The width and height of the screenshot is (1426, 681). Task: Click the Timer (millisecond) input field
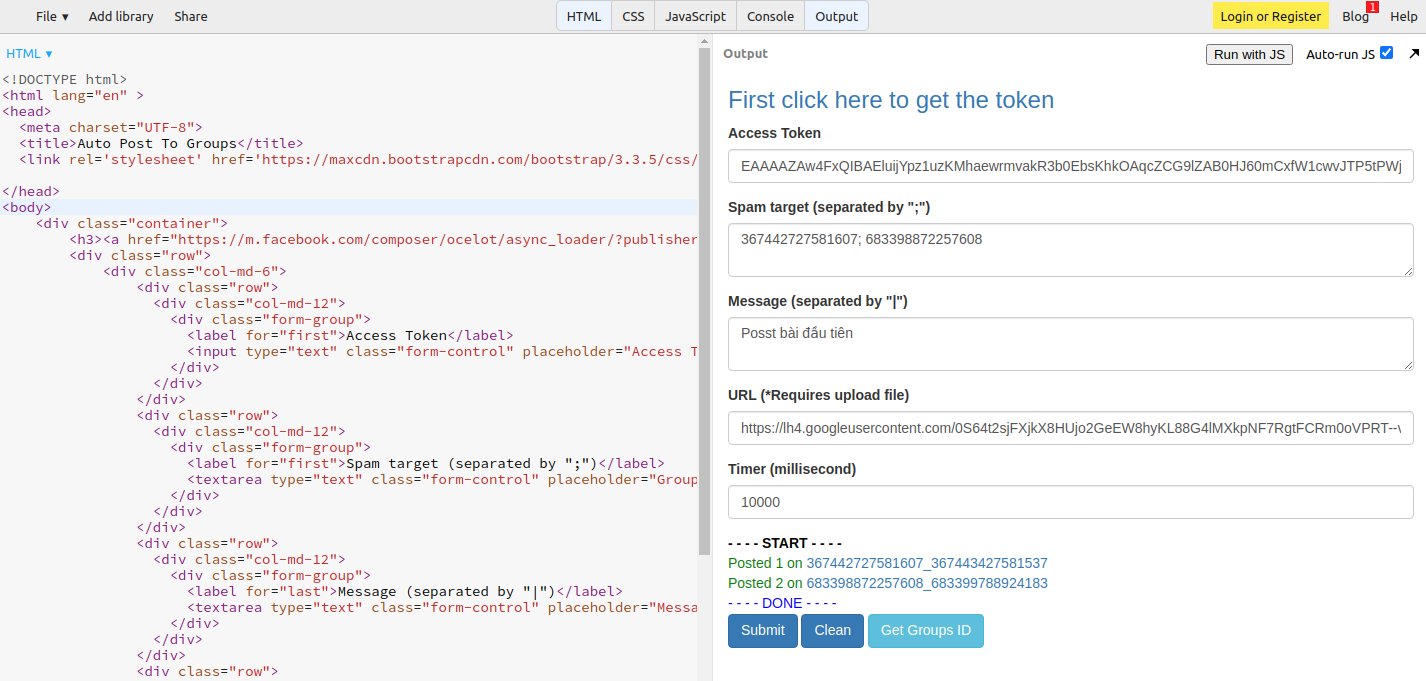point(1070,502)
